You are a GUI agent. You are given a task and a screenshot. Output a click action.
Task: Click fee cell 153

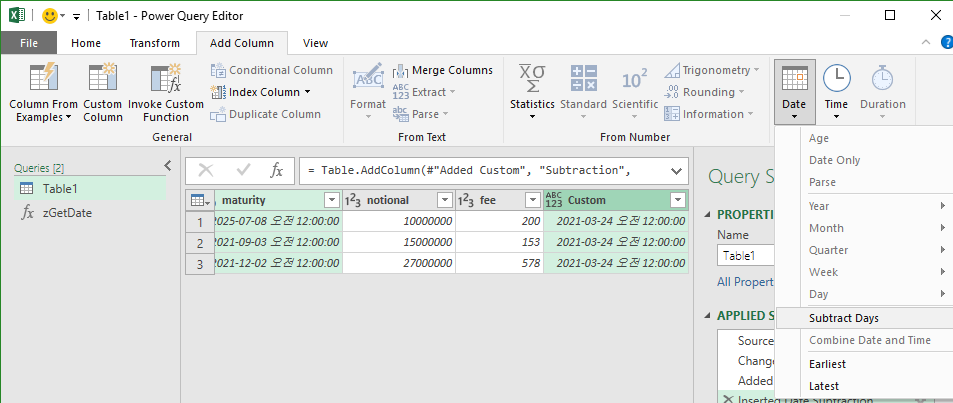499,243
